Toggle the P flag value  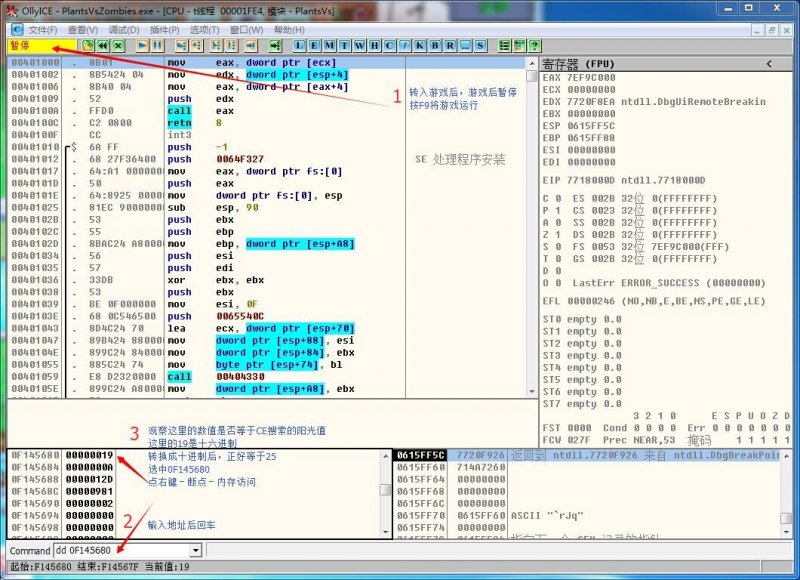(558, 211)
